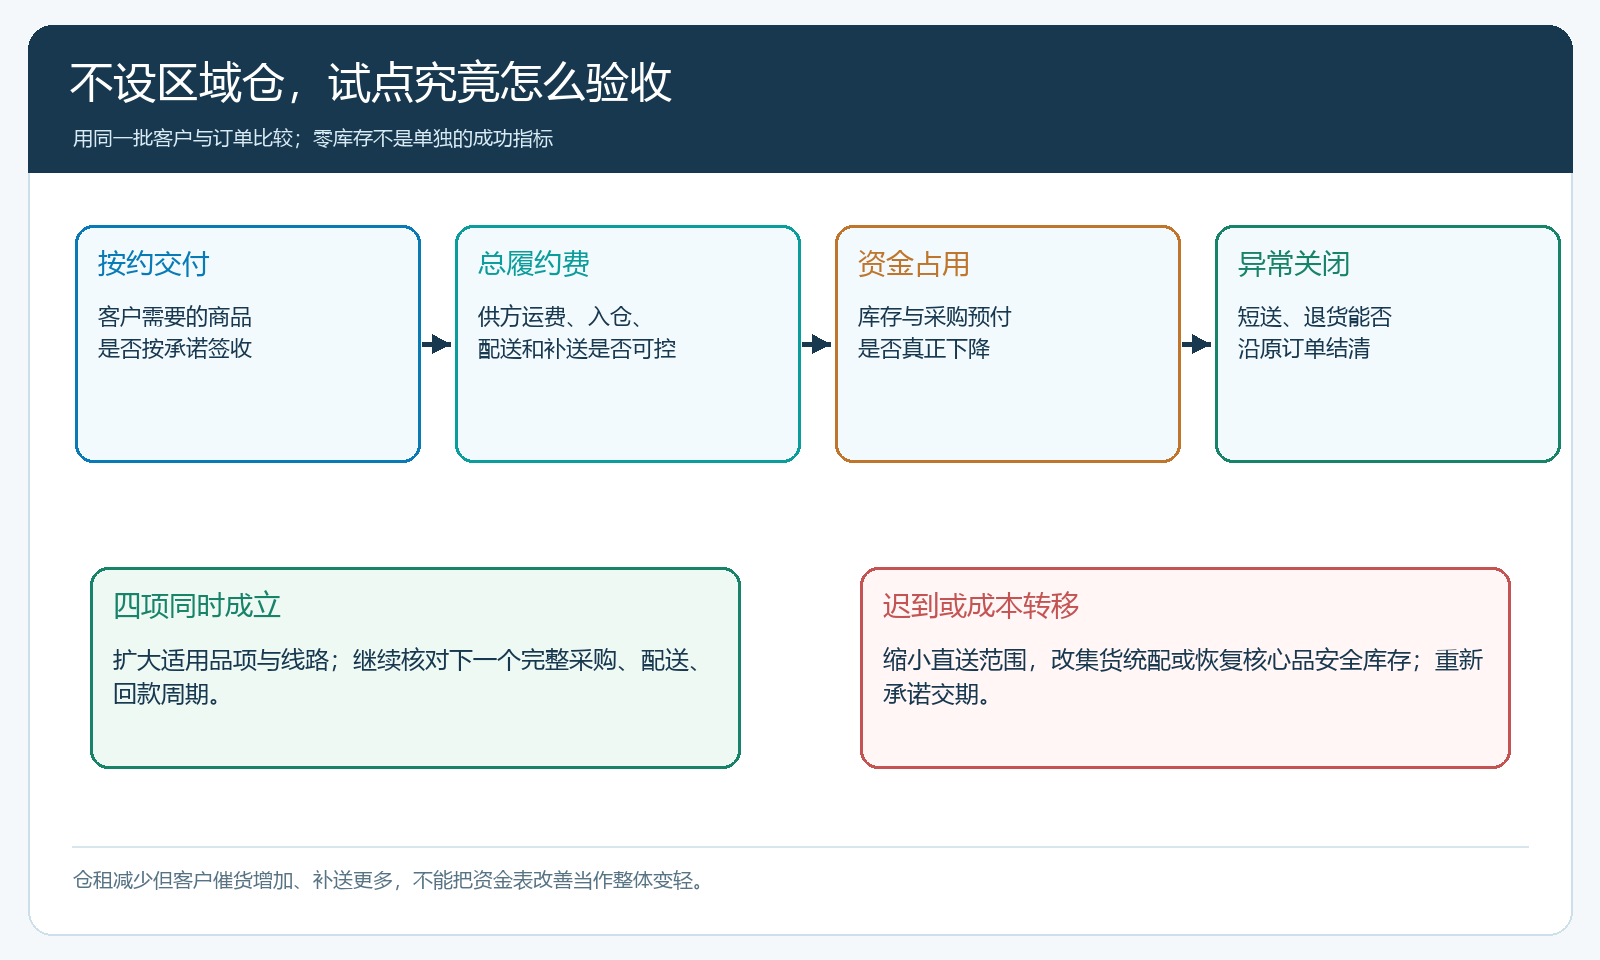1600x960 pixels.
Task: Click text 回款周期。
Action: (x=167, y=694)
